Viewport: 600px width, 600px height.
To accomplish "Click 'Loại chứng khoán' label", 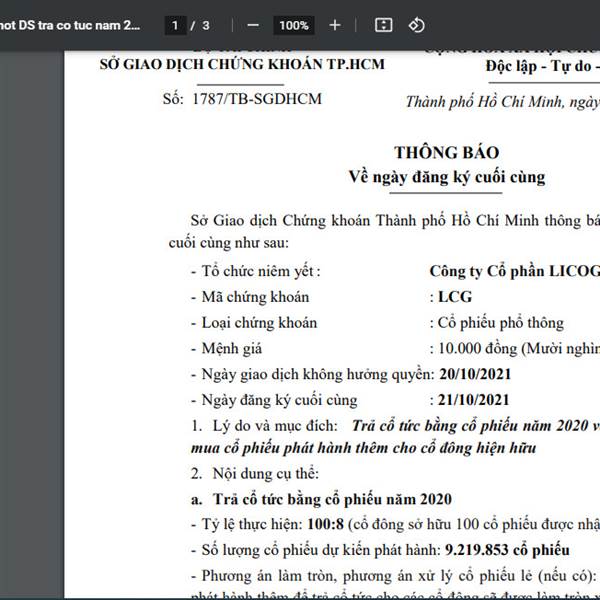I will (259, 323).
